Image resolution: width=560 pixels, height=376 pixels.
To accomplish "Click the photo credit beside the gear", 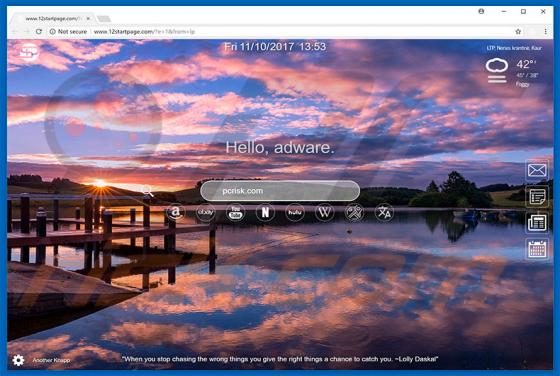I will (51, 360).
